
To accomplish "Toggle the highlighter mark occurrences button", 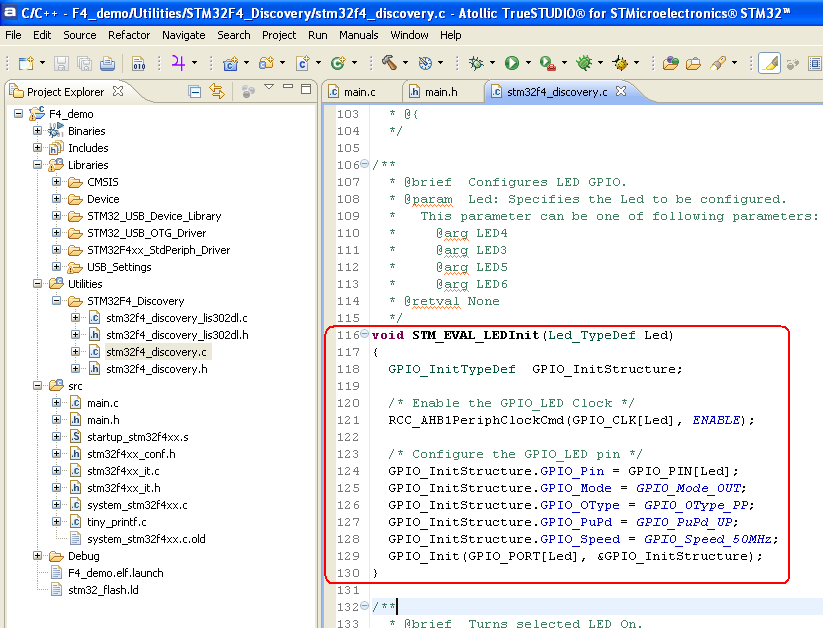I will coord(769,63).
